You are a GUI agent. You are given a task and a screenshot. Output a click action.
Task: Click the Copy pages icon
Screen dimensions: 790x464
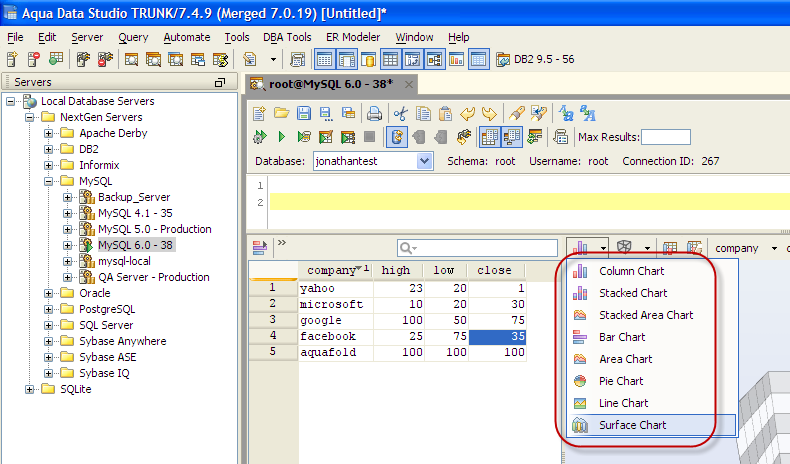[x=423, y=113]
